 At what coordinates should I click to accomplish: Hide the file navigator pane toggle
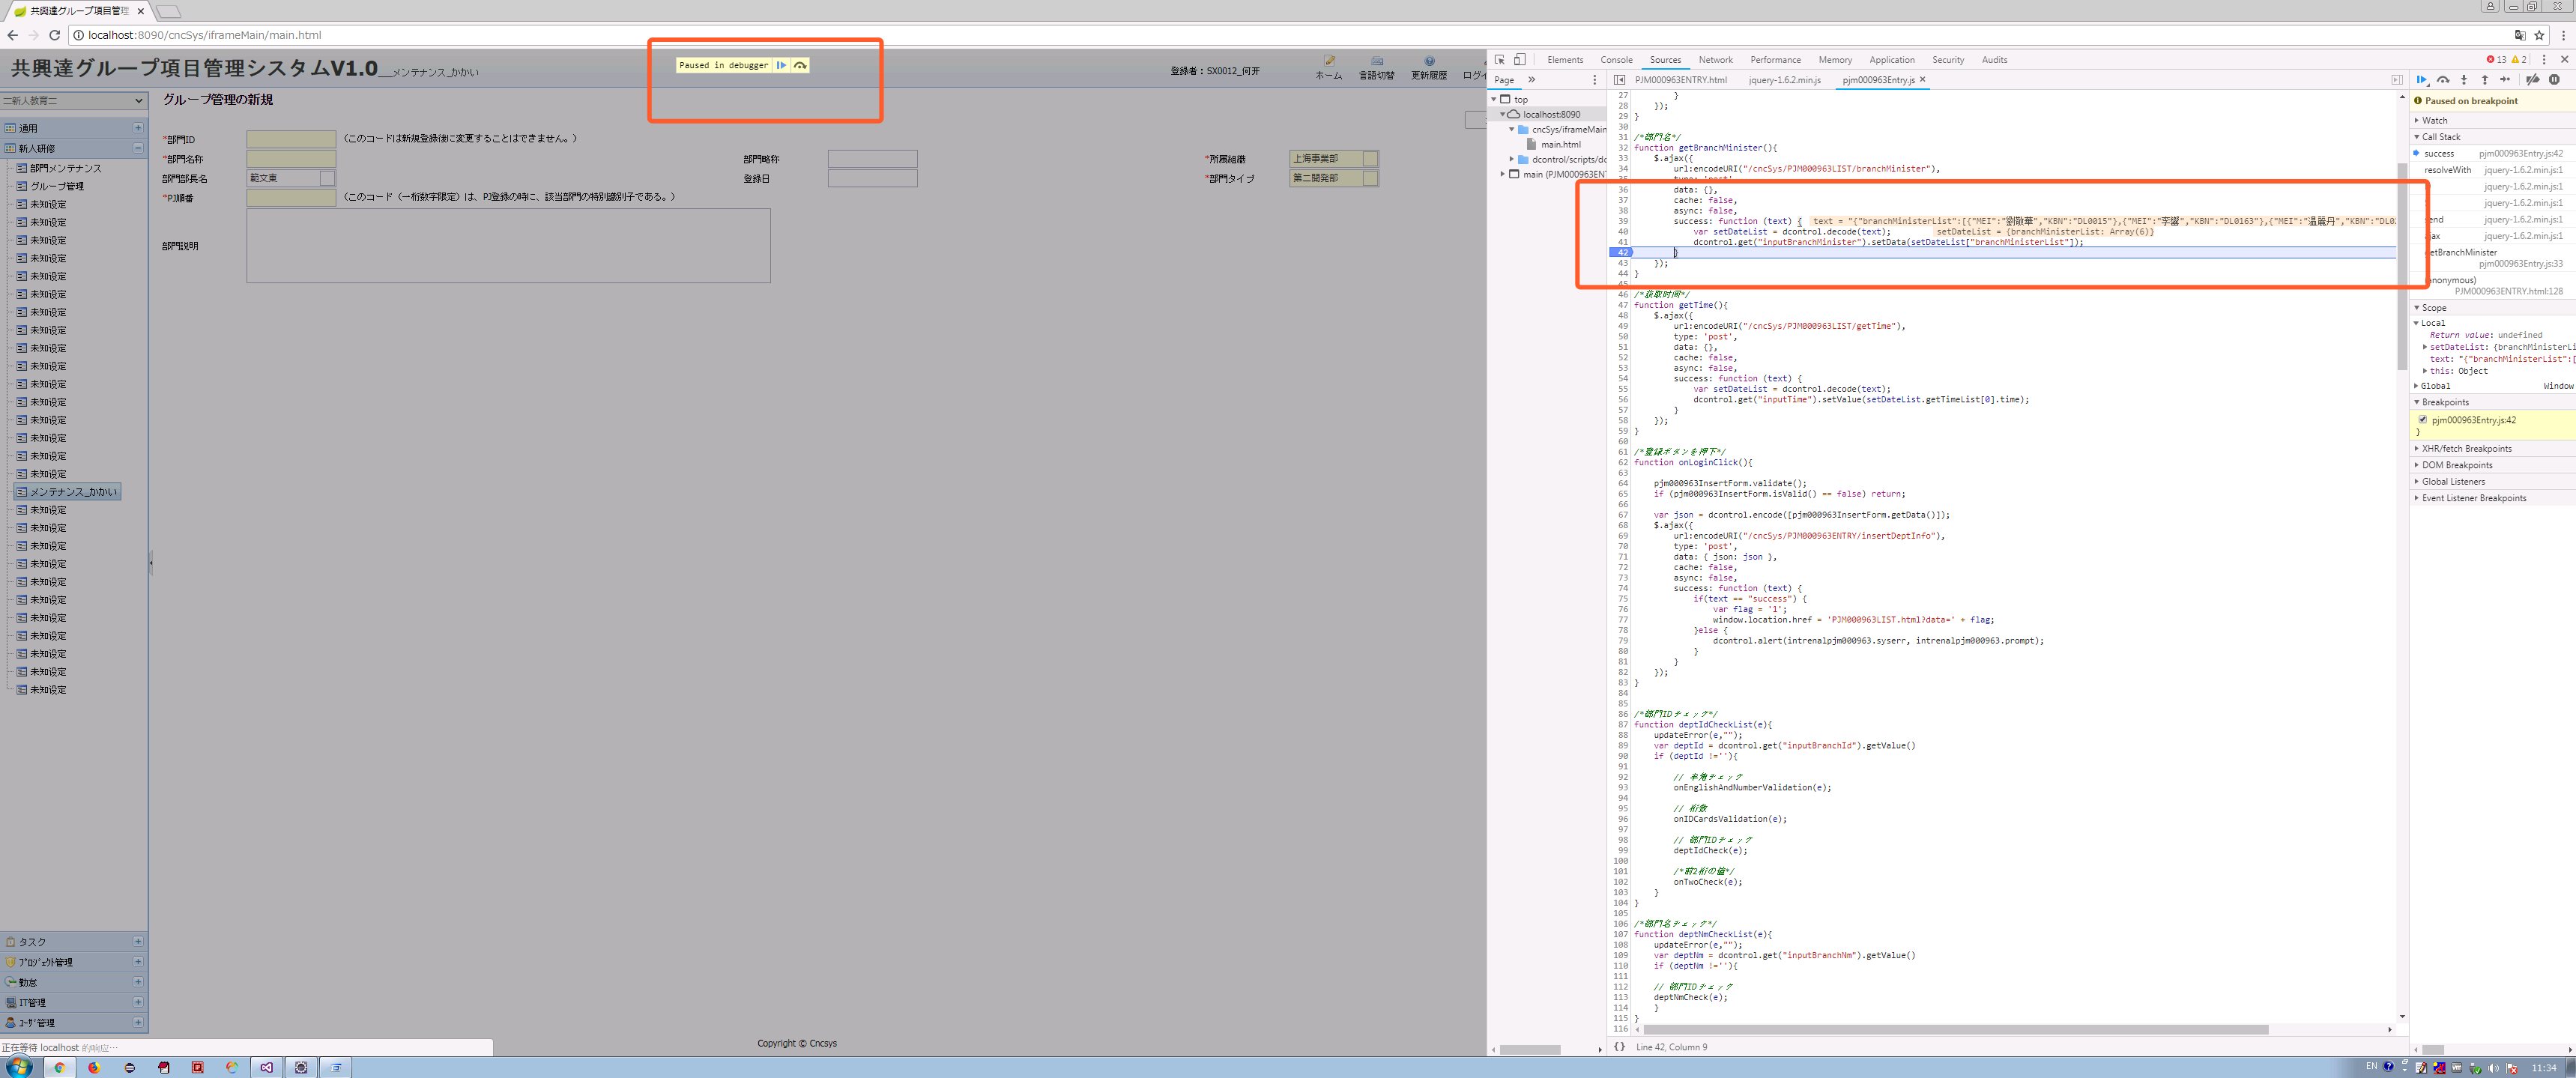coord(1619,80)
